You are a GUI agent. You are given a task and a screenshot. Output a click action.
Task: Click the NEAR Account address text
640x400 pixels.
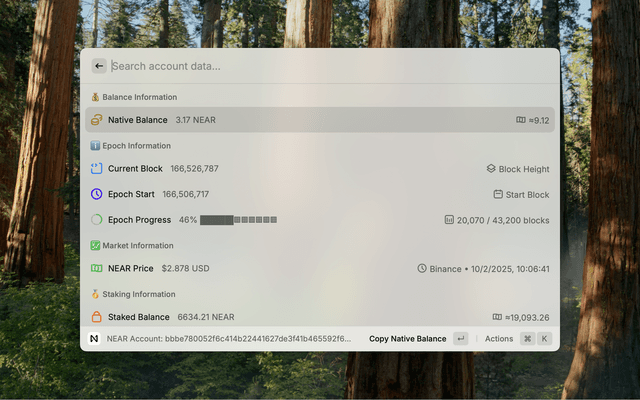(x=229, y=339)
